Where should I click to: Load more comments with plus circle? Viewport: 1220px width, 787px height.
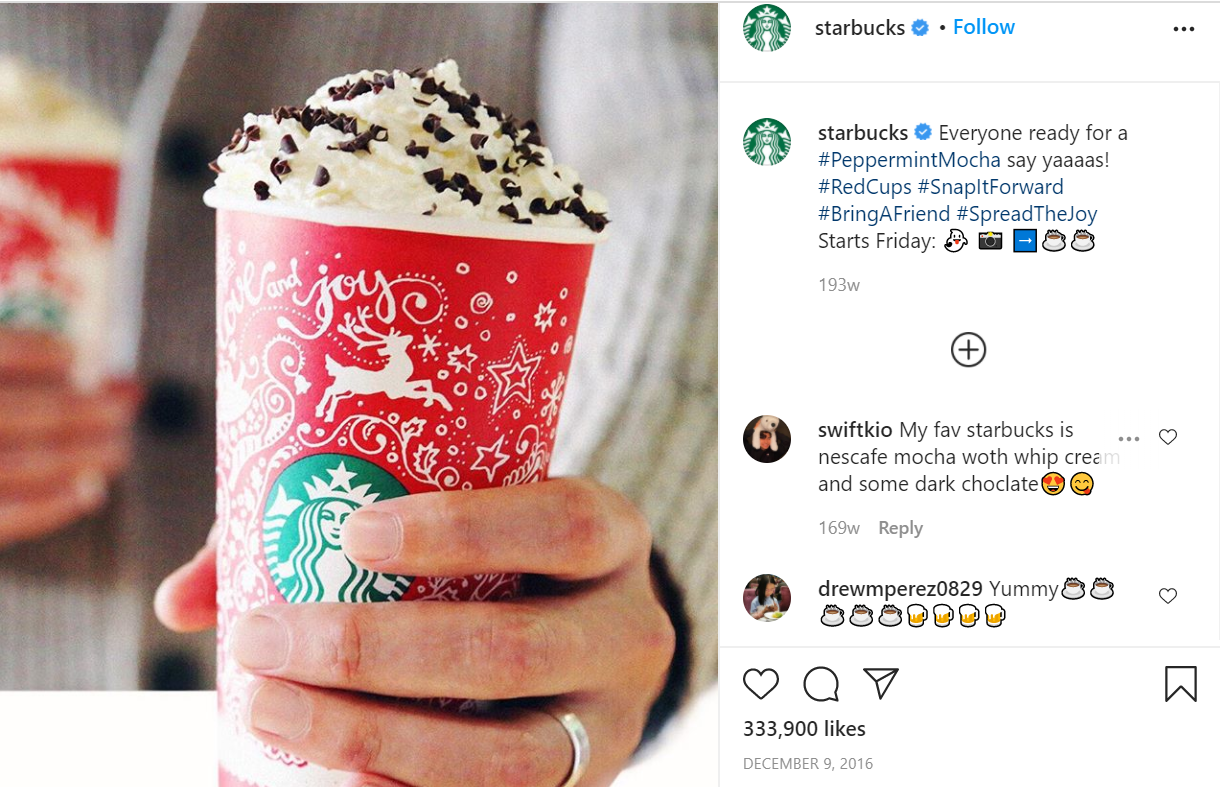(x=968, y=349)
